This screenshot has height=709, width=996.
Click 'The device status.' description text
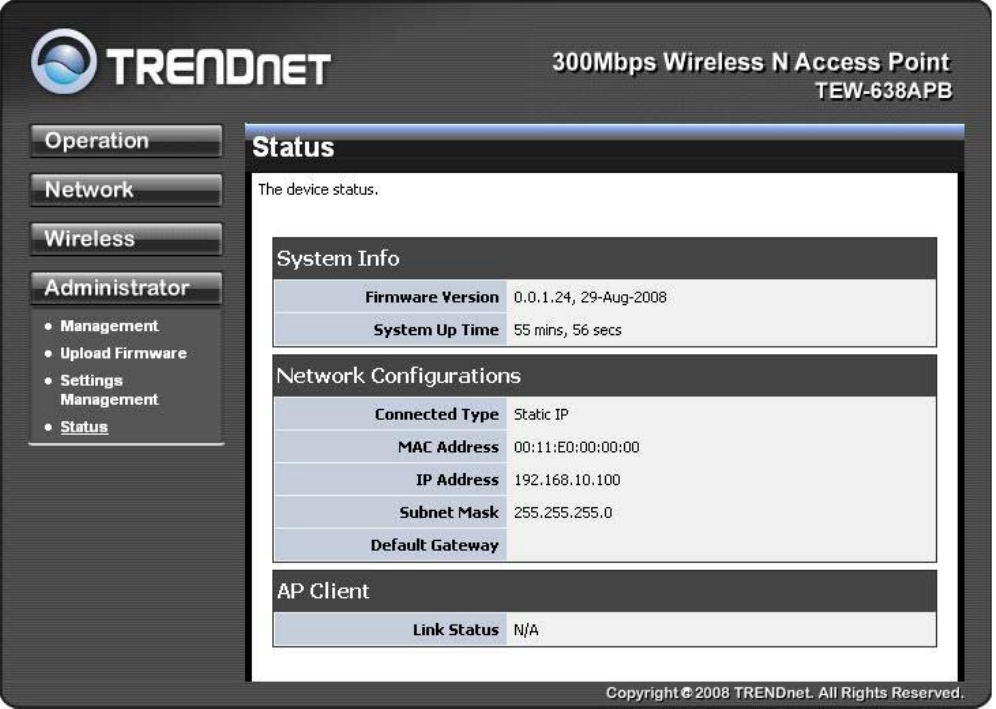coord(318,189)
